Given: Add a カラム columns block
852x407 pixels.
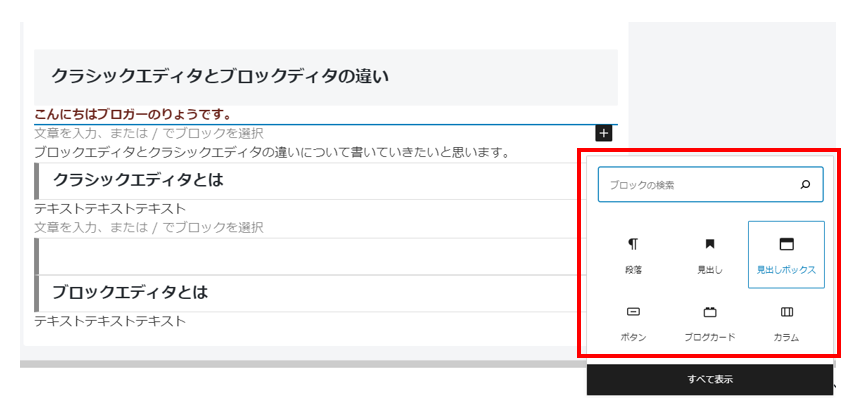Looking at the screenshot, I should coord(786,323).
